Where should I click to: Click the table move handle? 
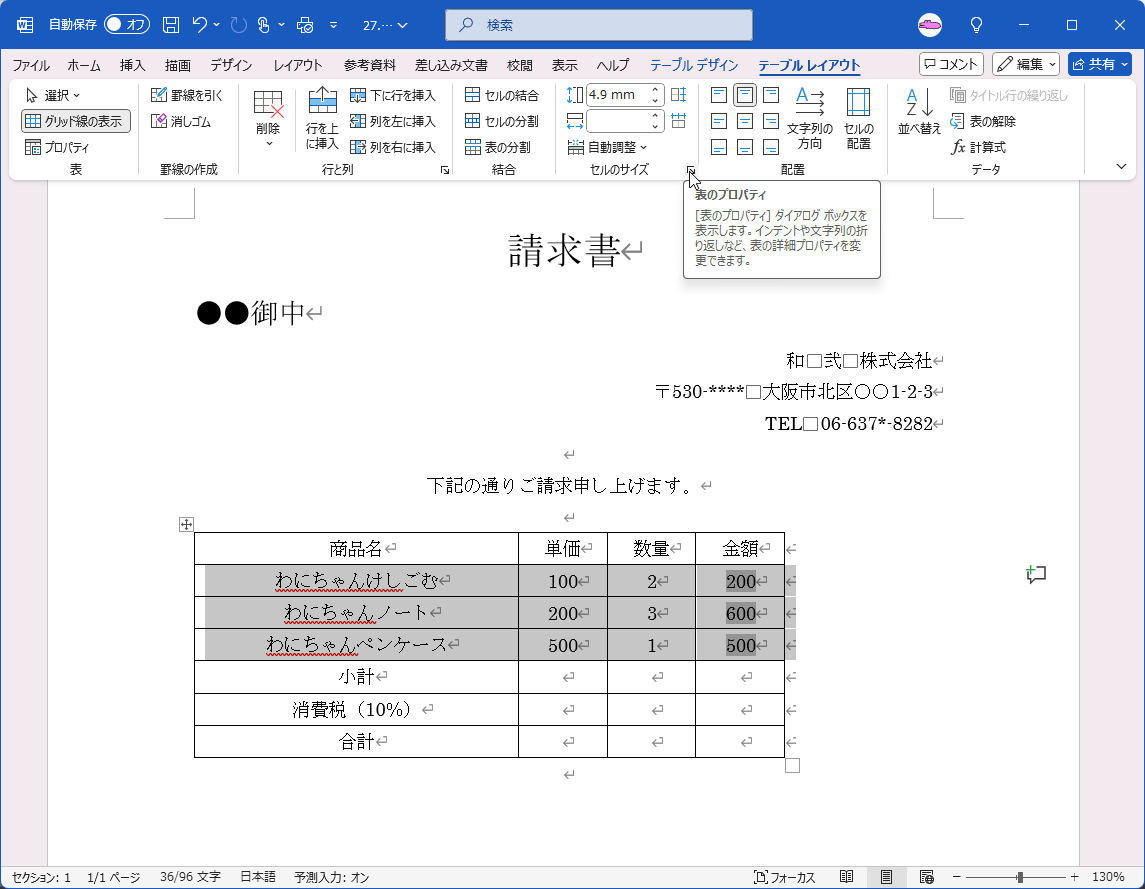pyautogui.click(x=186, y=524)
